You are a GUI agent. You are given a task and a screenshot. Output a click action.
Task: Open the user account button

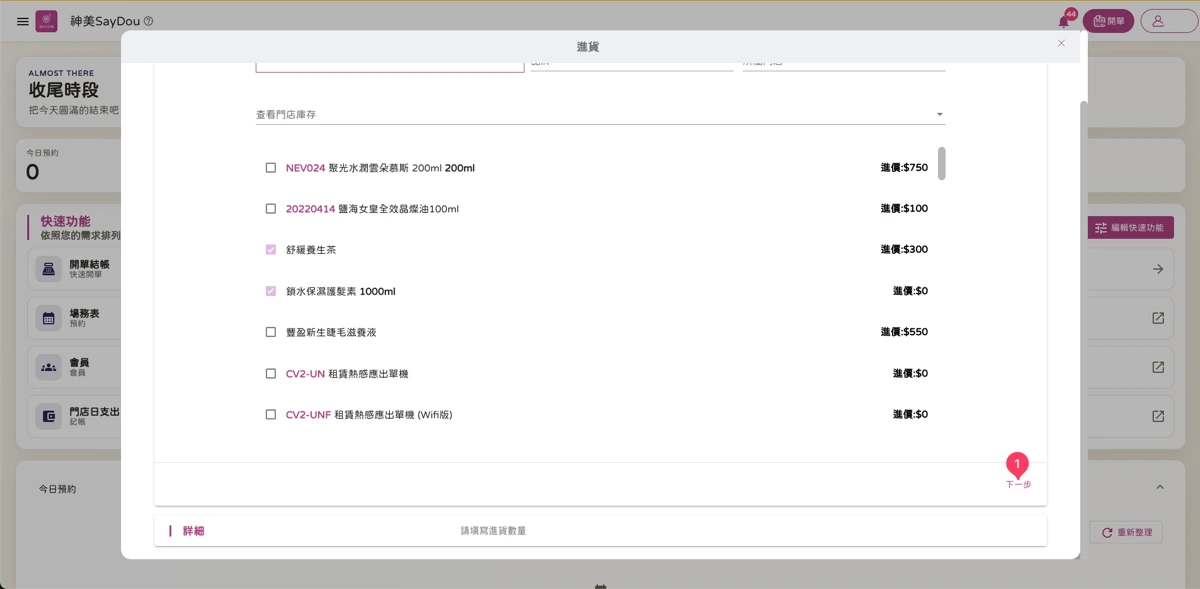click(x=1168, y=21)
